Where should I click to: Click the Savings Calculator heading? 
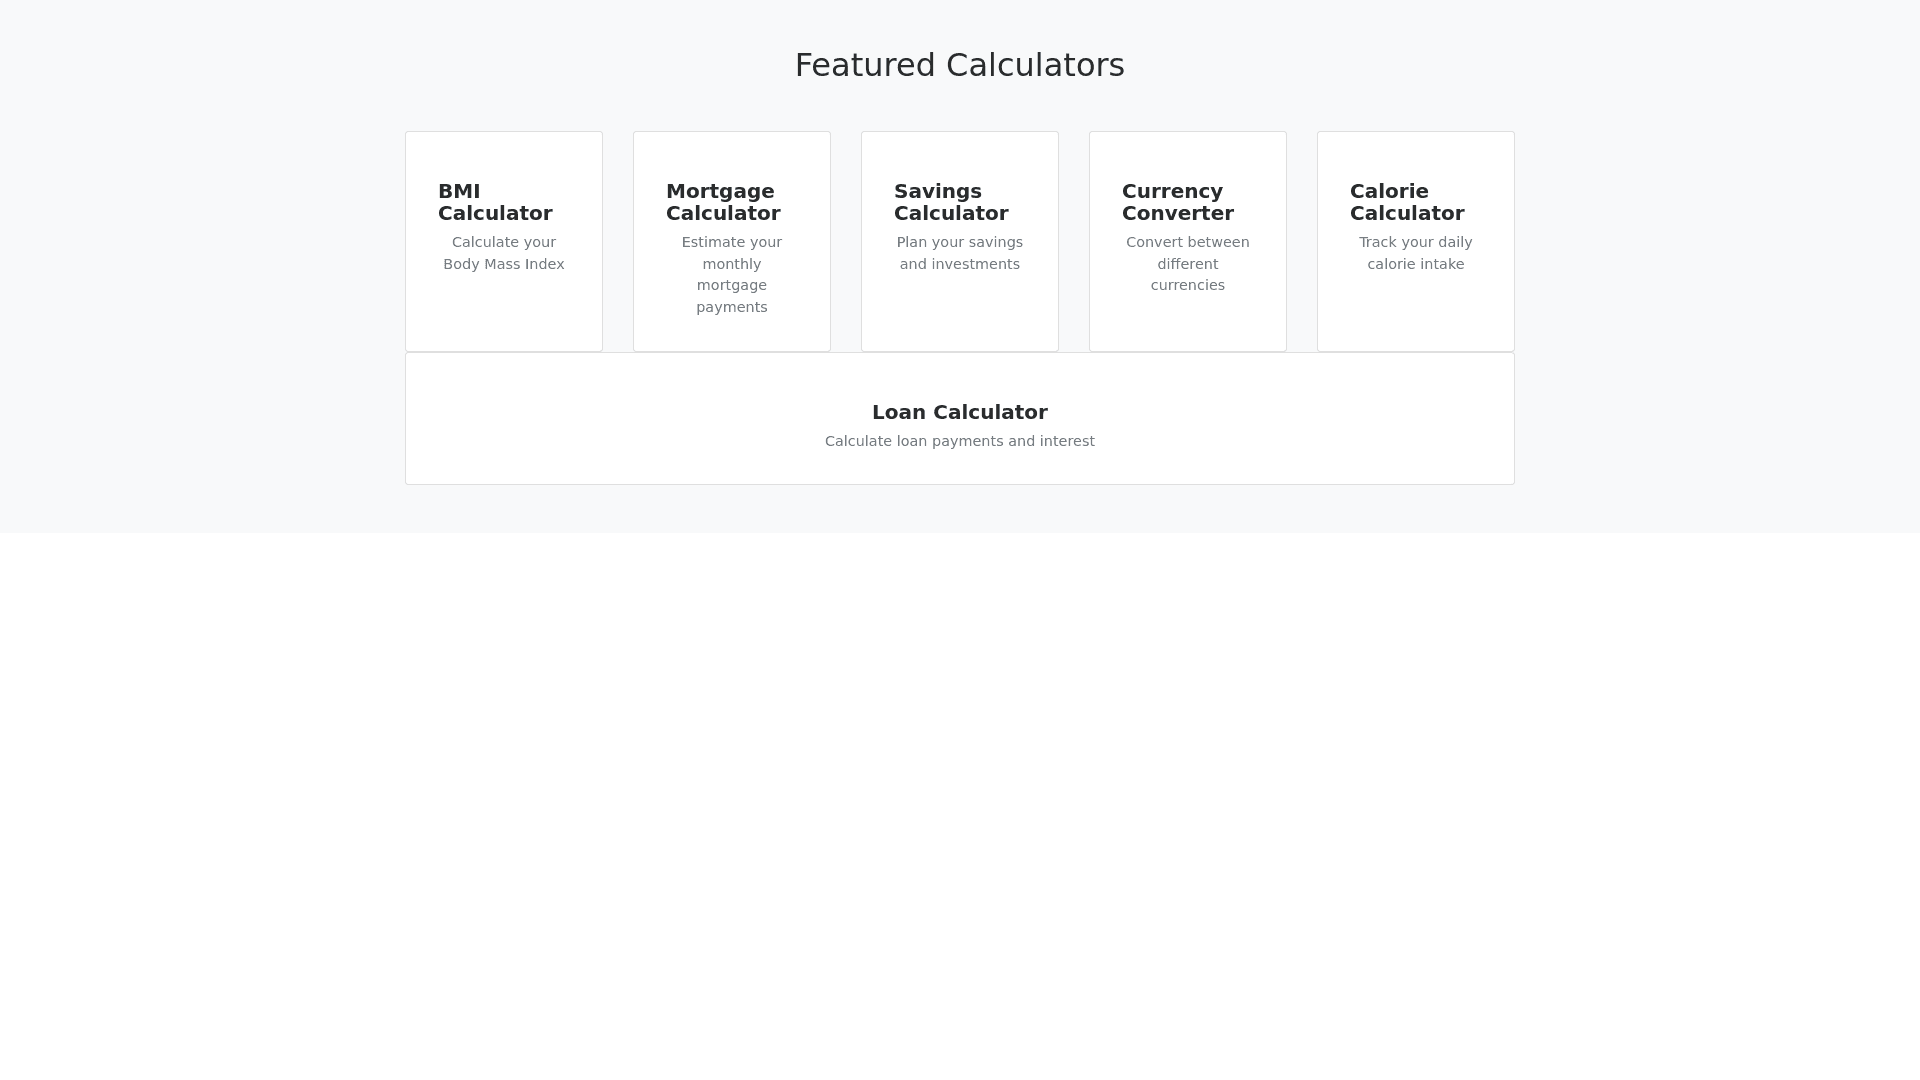951,202
